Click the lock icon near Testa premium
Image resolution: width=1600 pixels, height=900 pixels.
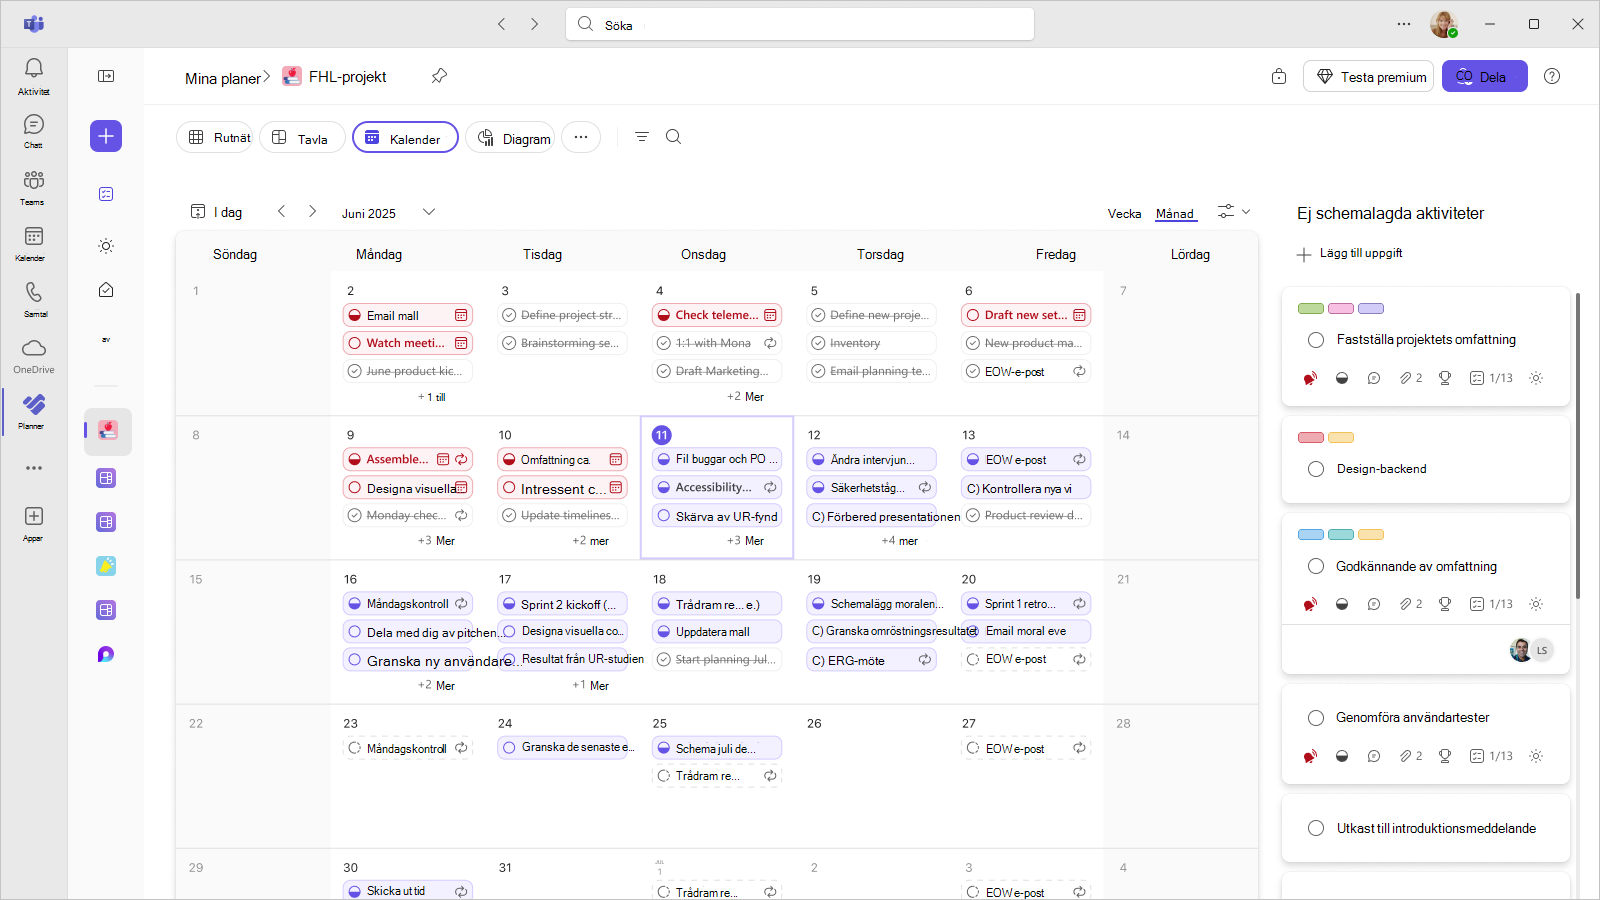pos(1279,76)
